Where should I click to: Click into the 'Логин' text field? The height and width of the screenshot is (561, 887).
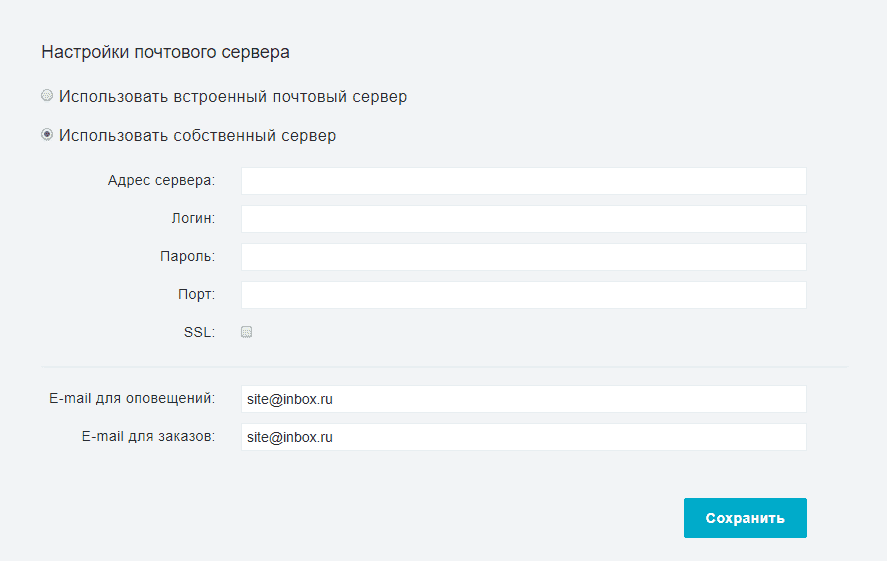pyautogui.click(x=524, y=219)
